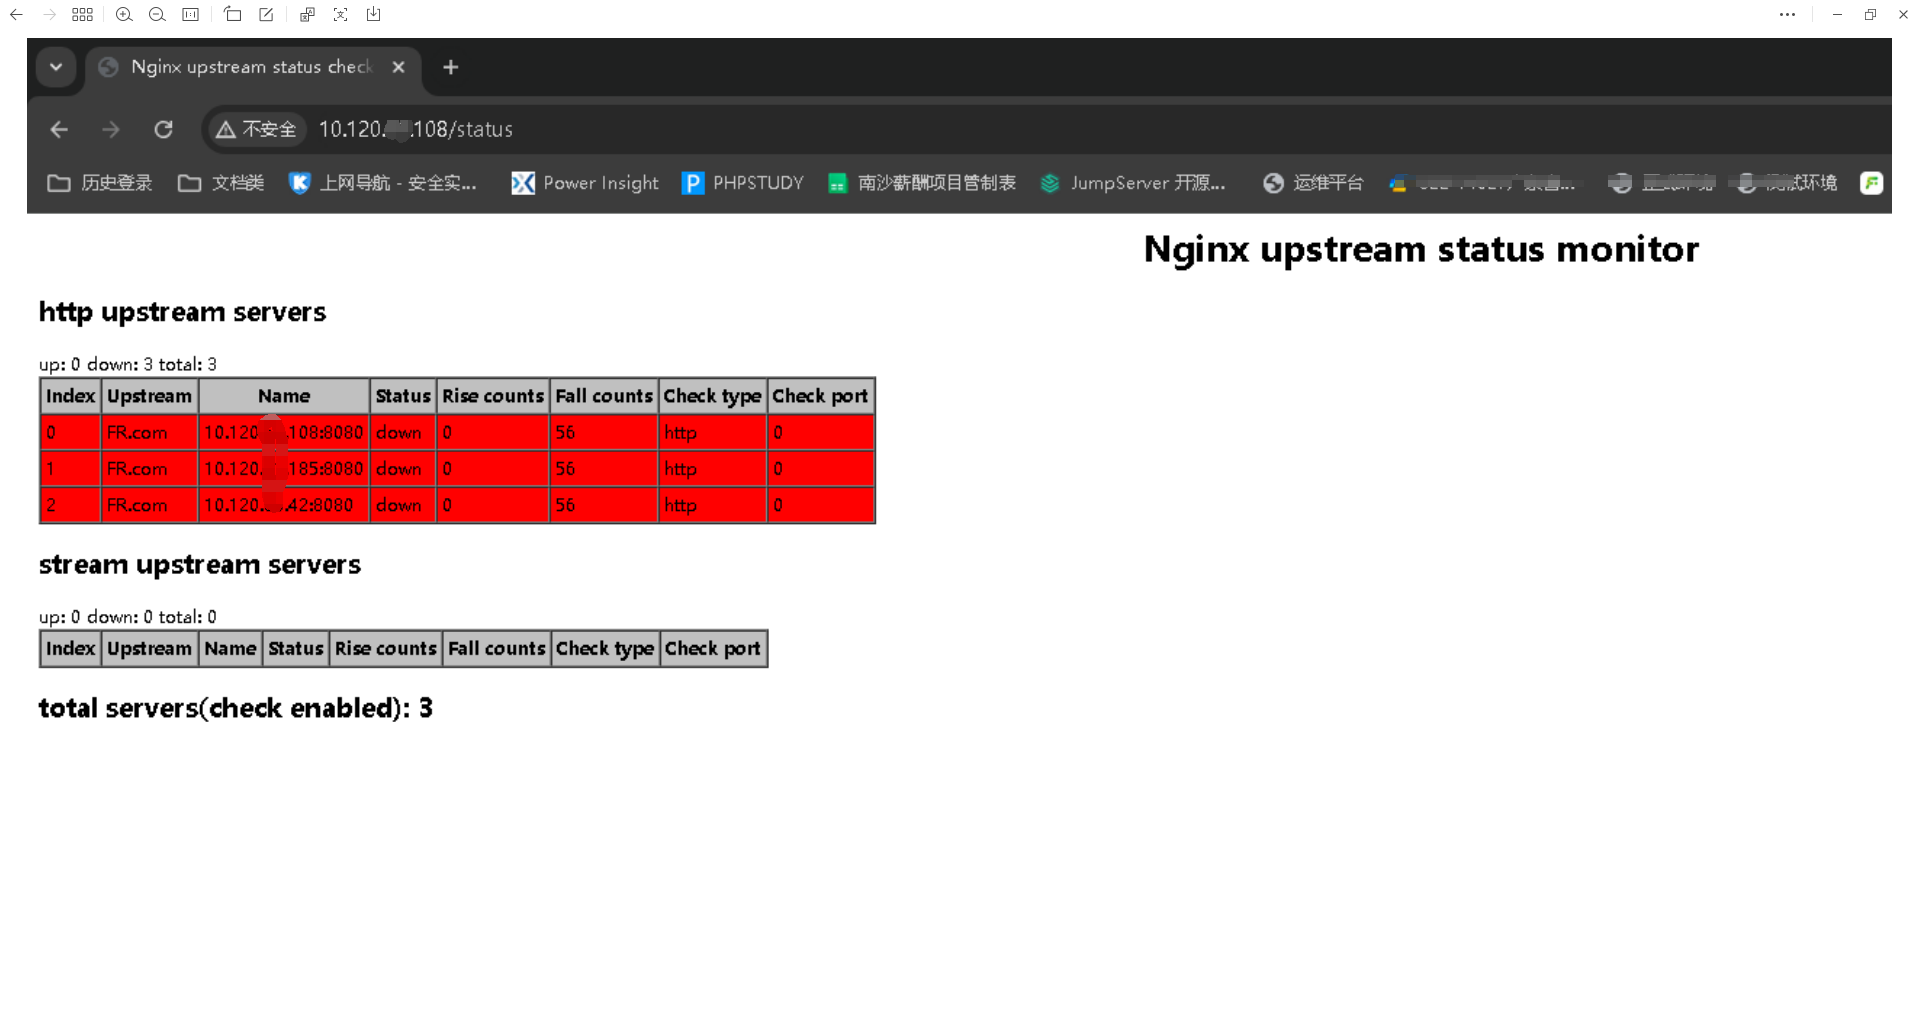This screenshot has height=1030, width=1920.
Task: Click the address bar URL field
Action: [x=416, y=129]
